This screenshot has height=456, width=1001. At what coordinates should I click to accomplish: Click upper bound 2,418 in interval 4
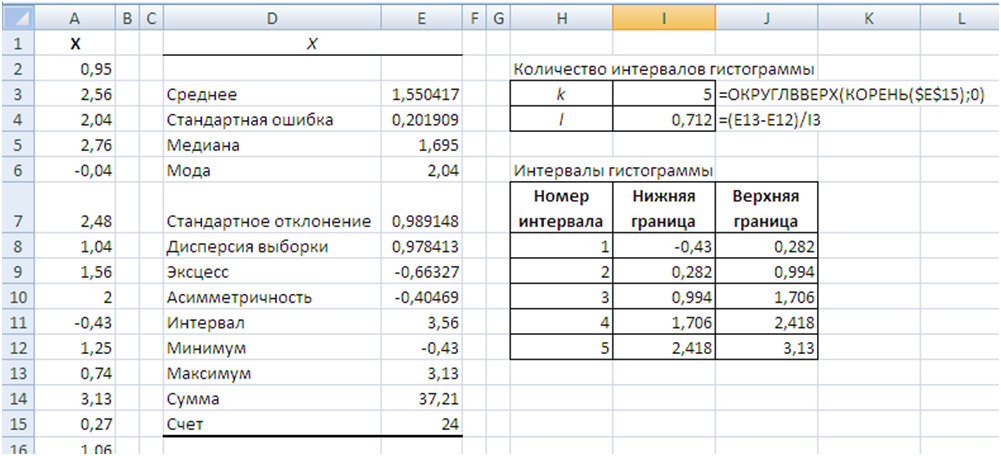coord(767,323)
